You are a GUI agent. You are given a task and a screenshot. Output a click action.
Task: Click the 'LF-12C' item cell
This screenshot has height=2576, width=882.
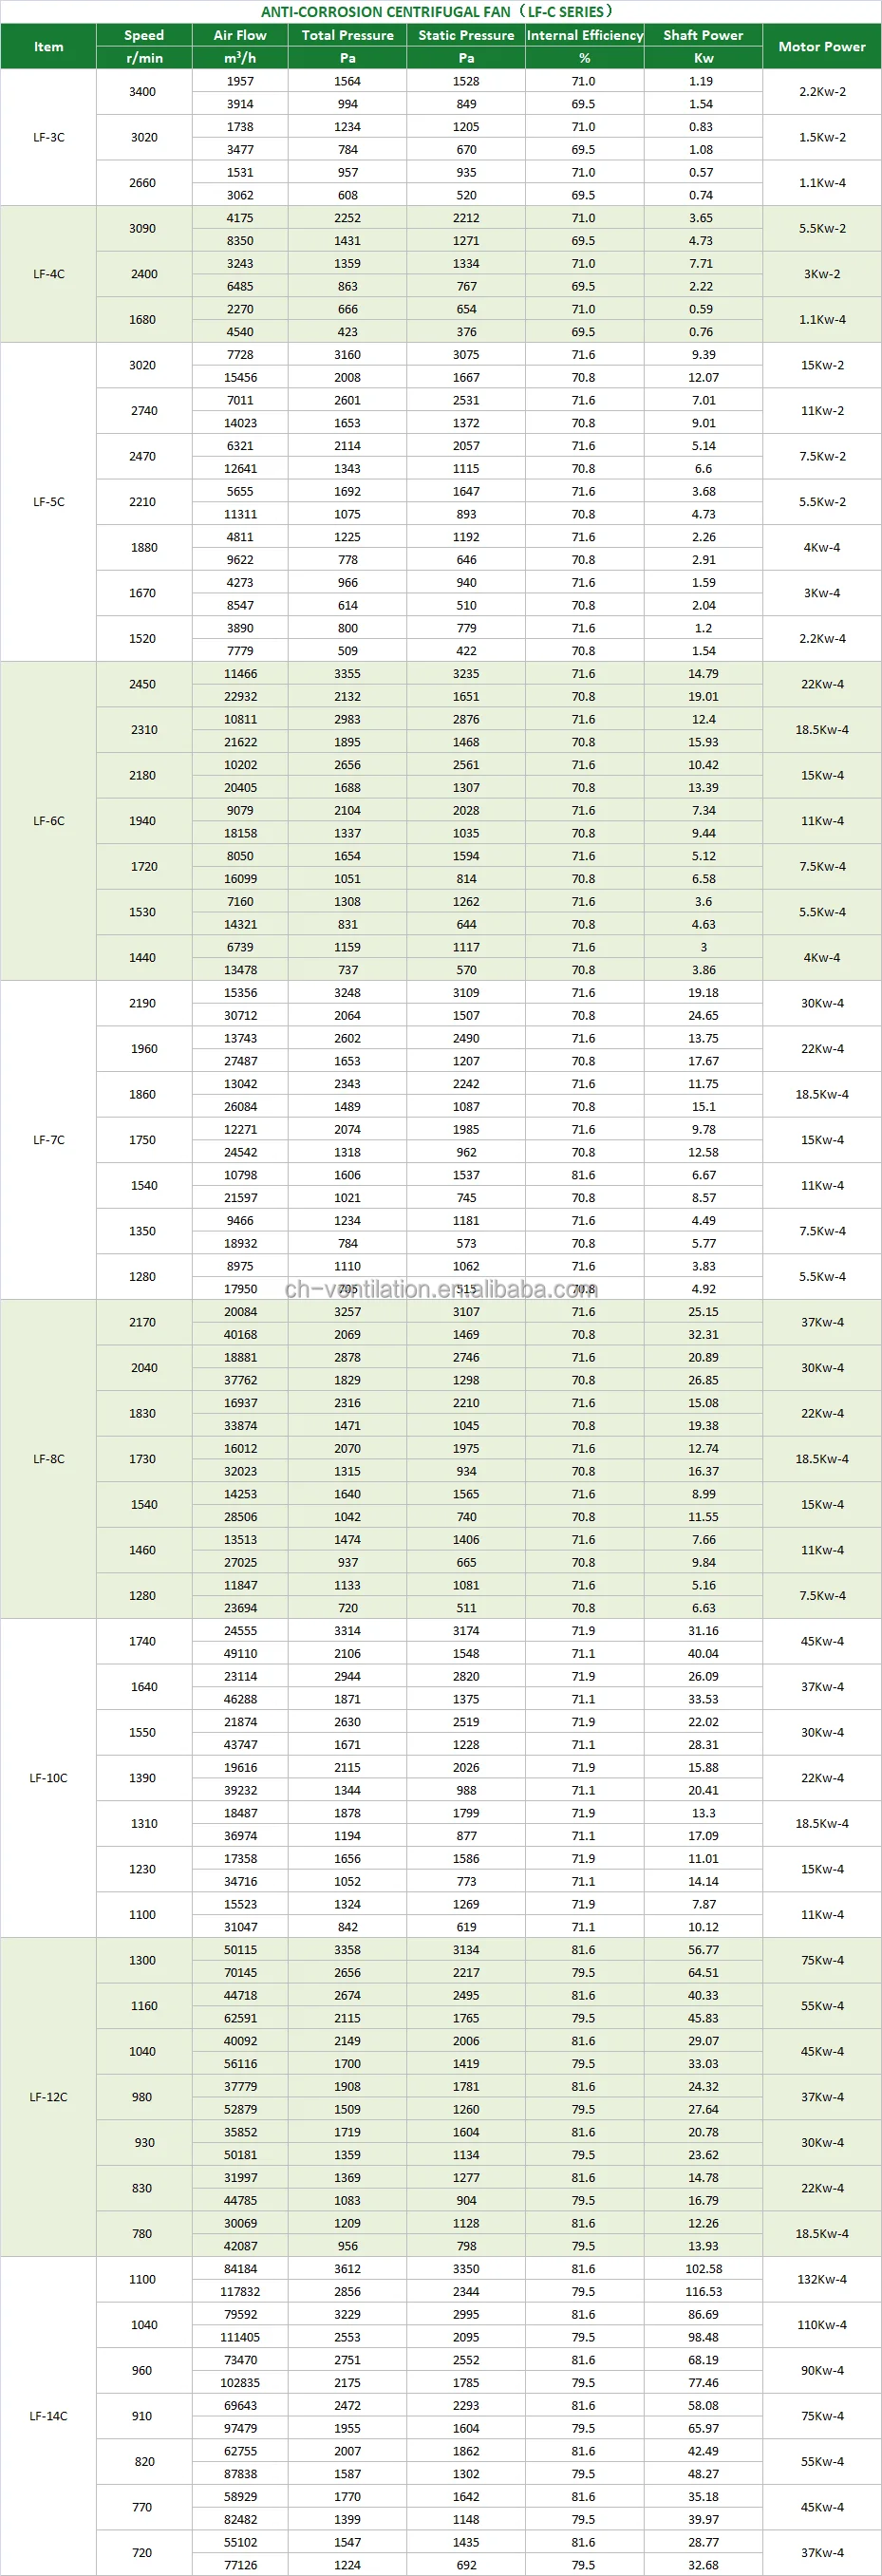(48, 2097)
